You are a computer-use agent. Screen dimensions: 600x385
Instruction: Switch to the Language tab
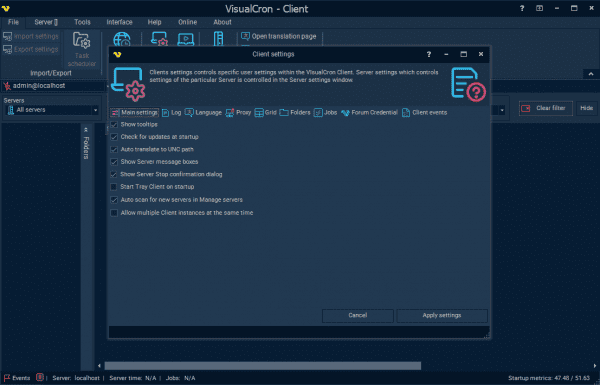[203, 113]
